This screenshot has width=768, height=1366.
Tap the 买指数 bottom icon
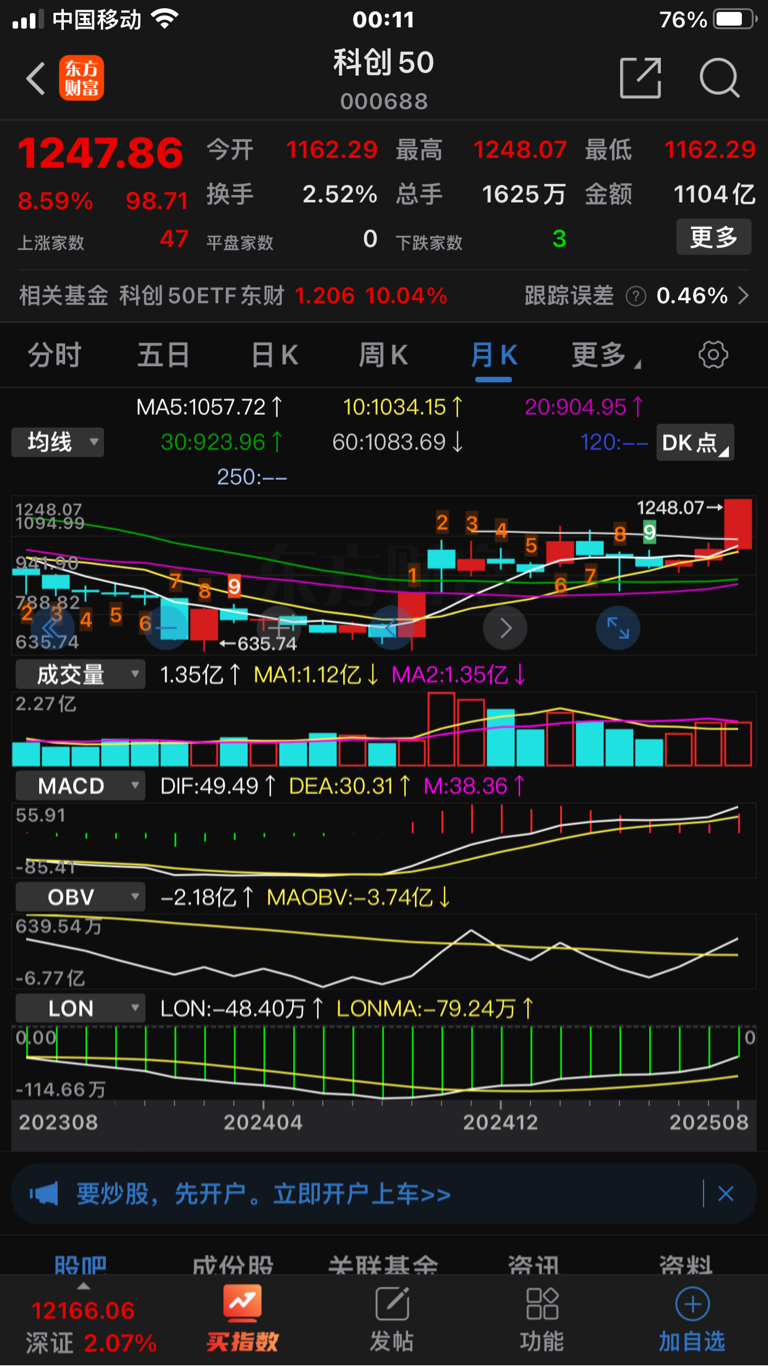(243, 1320)
